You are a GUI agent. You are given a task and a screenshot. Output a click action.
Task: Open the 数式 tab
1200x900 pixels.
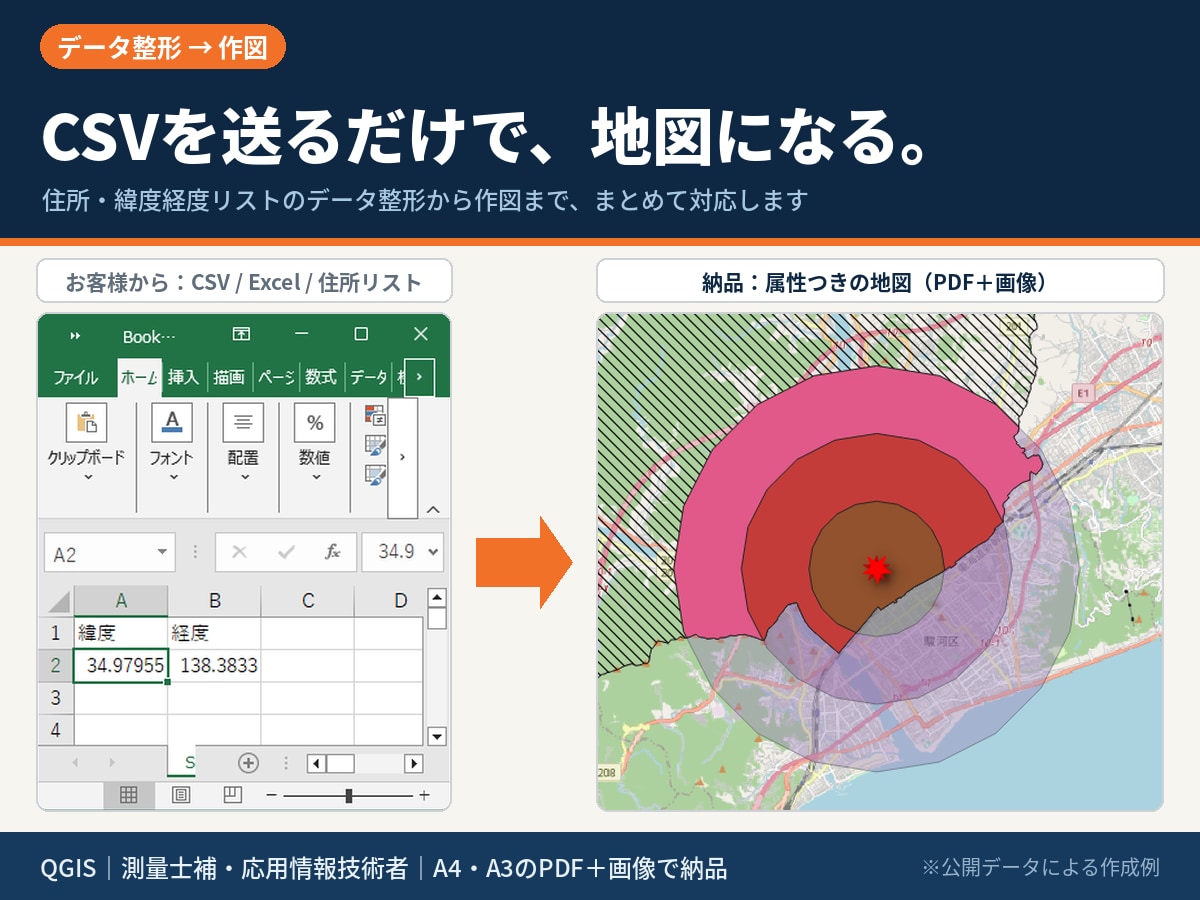click(321, 377)
